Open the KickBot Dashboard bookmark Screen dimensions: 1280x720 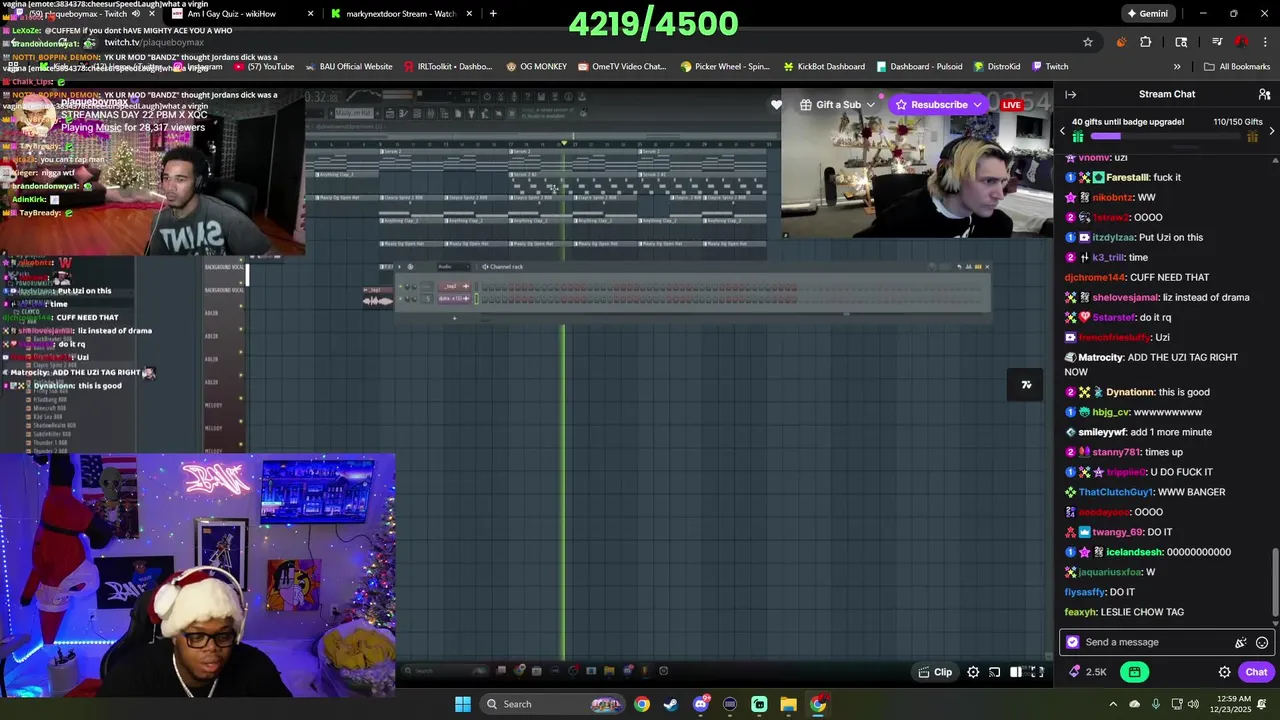click(824, 67)
